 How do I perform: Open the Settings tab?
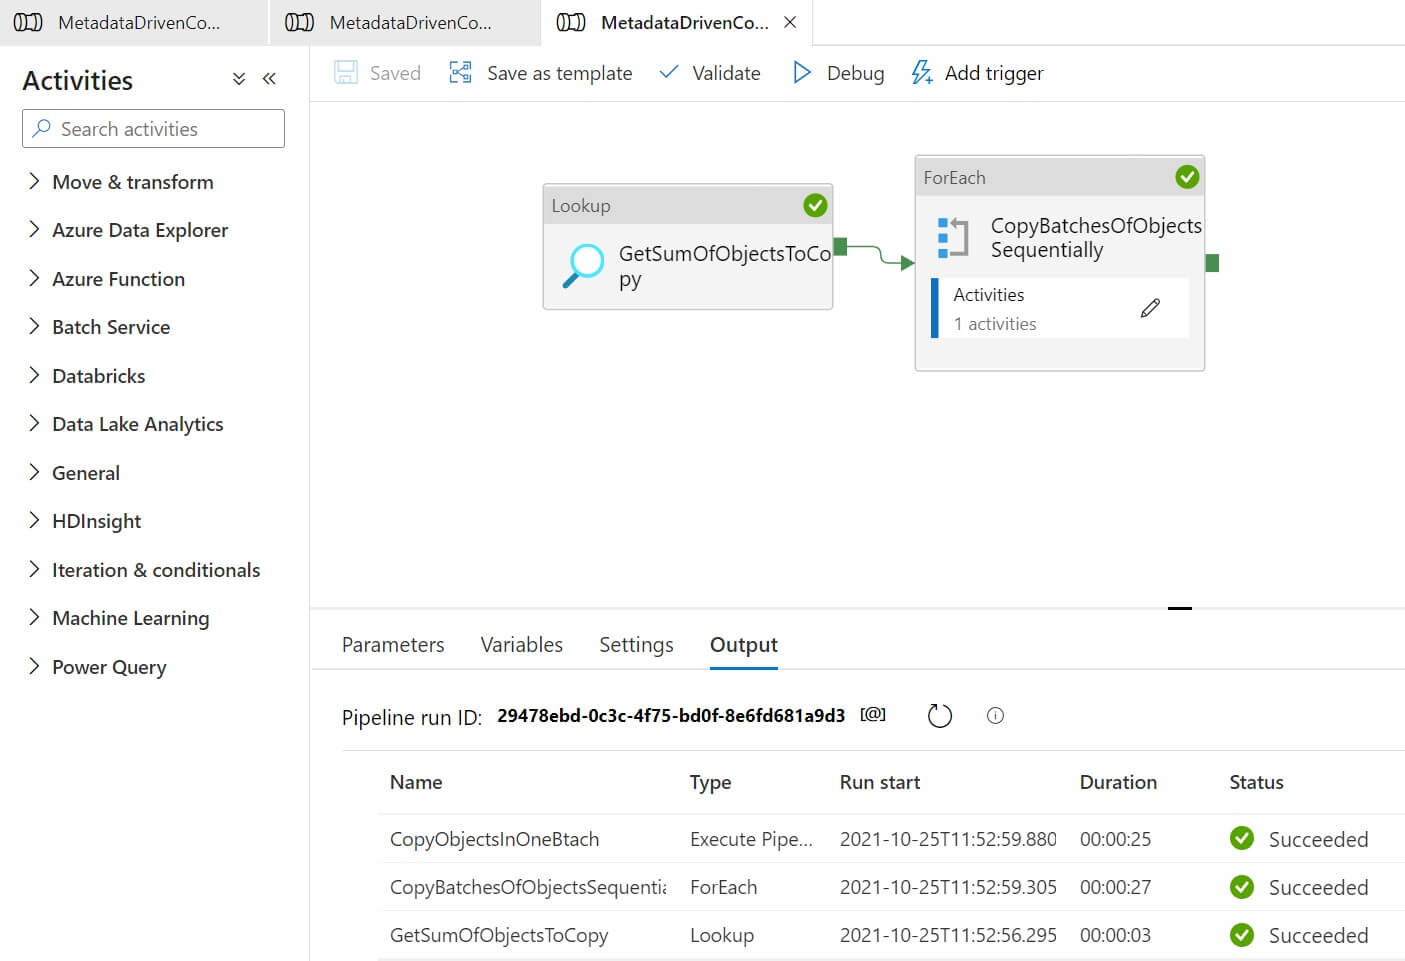[636, 645]
